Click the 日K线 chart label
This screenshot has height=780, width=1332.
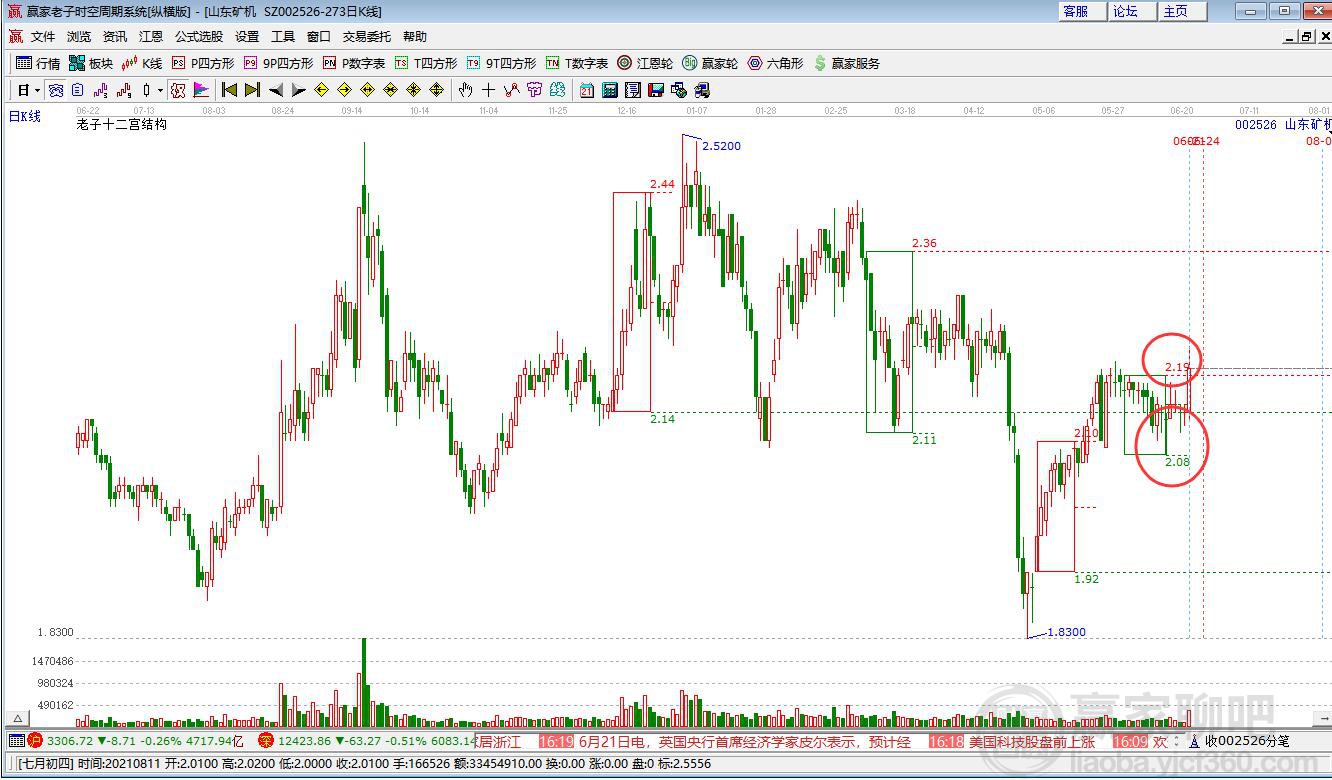click(x=25, y=116)
